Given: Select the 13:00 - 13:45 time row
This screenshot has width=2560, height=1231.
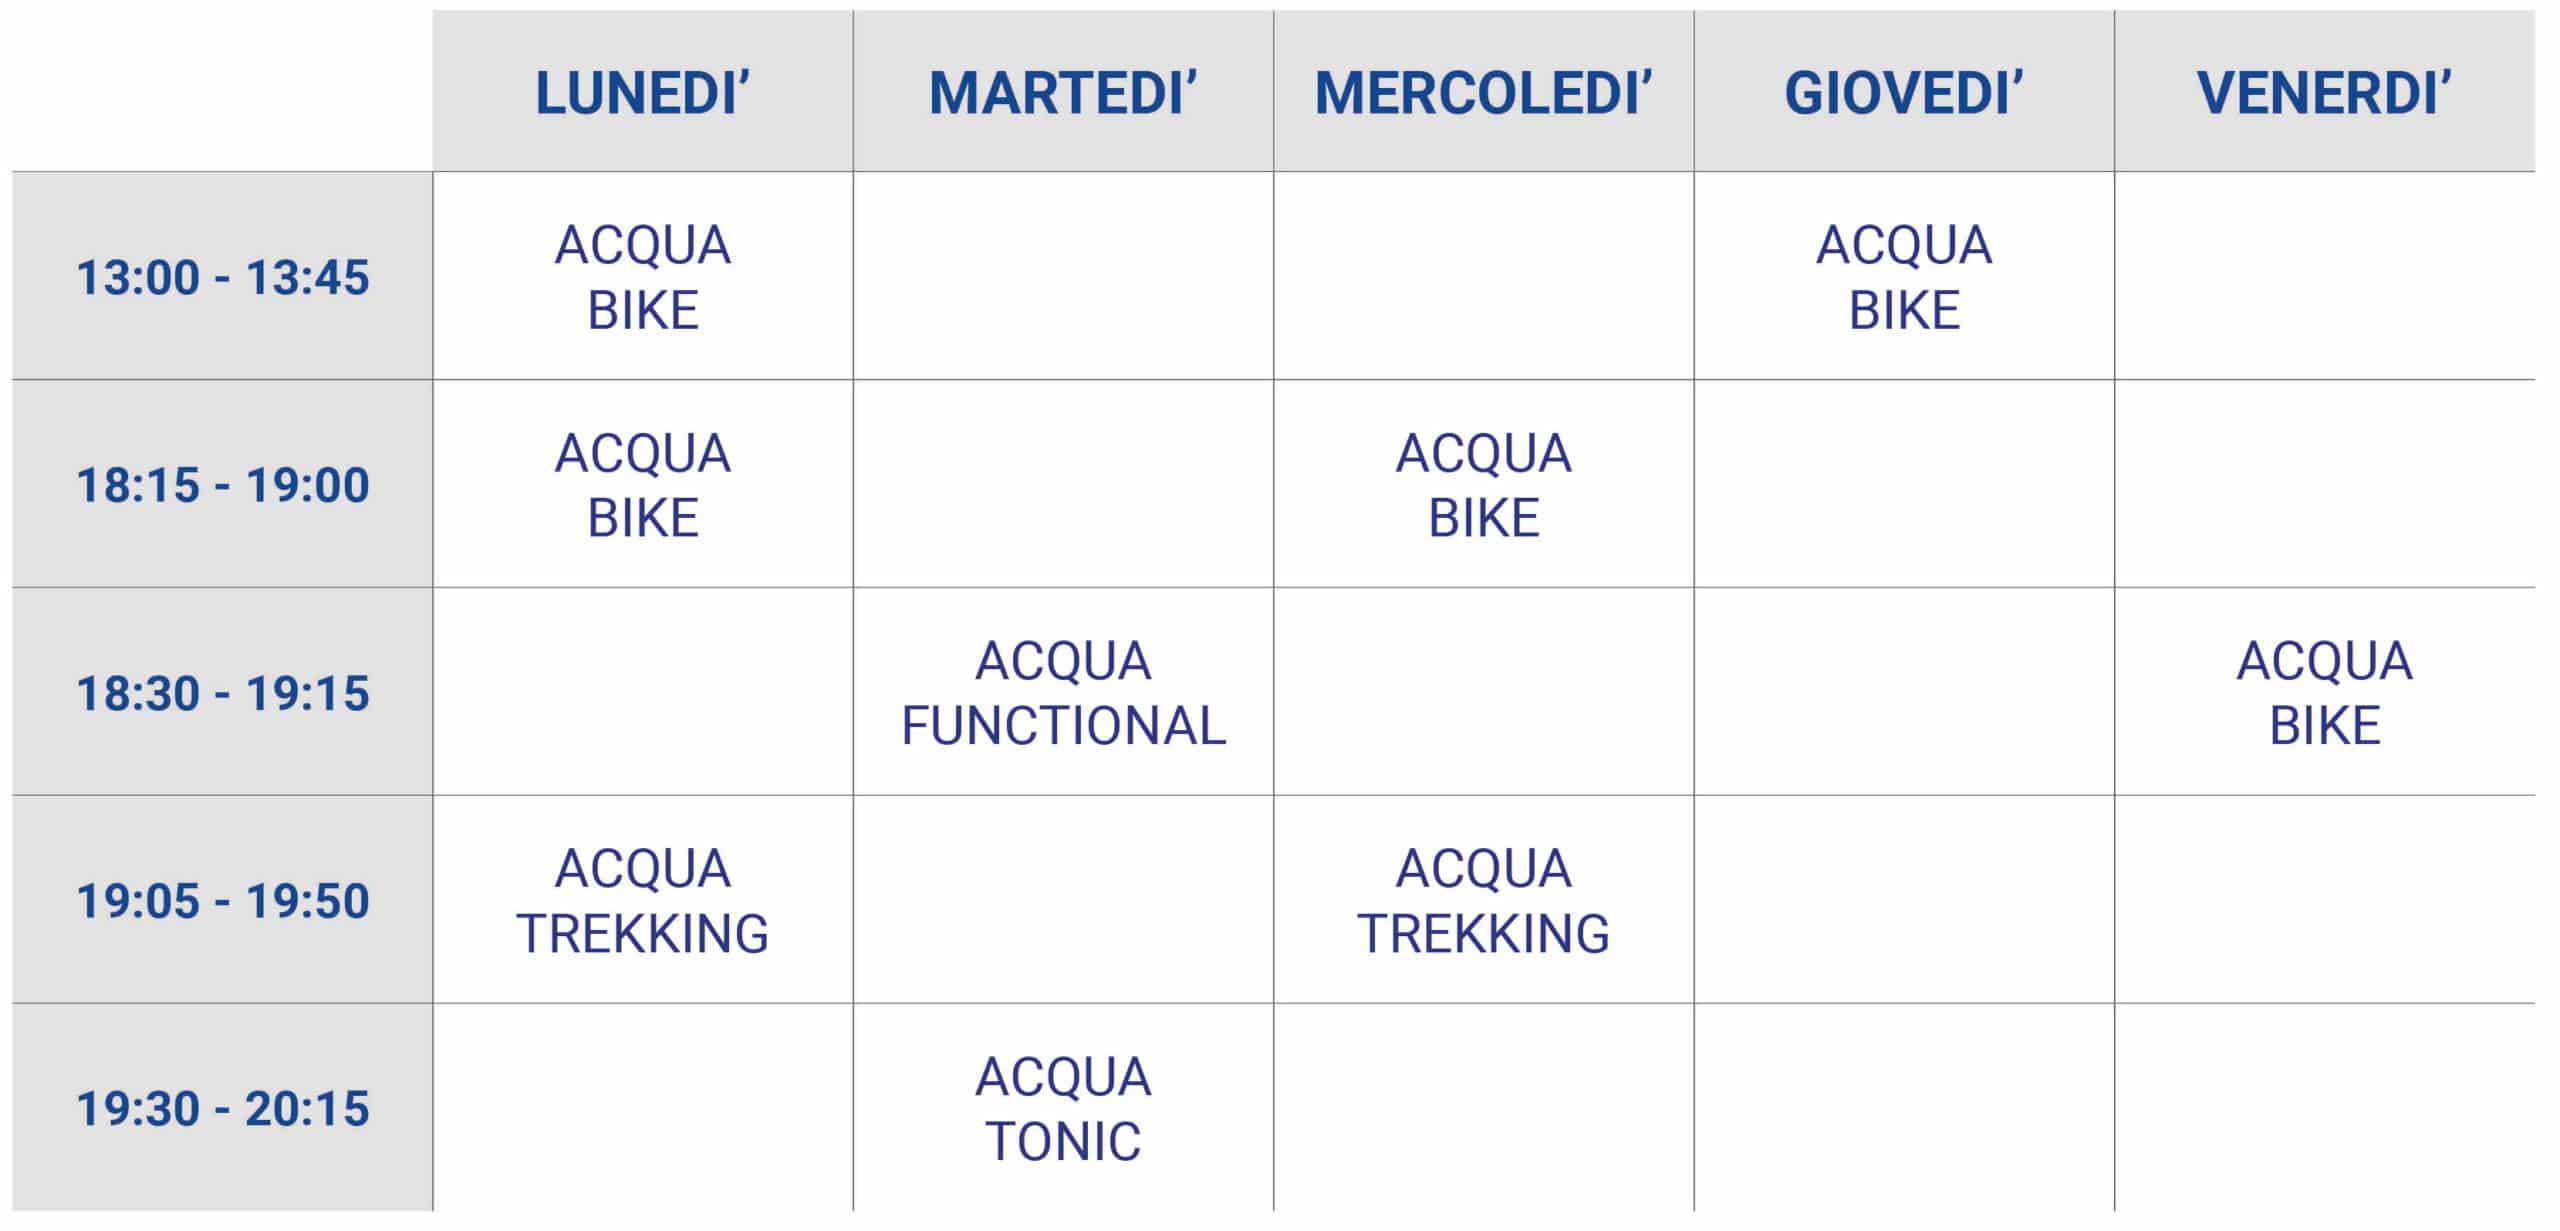Looking at the screenshot, I should [x=222, y=276].
